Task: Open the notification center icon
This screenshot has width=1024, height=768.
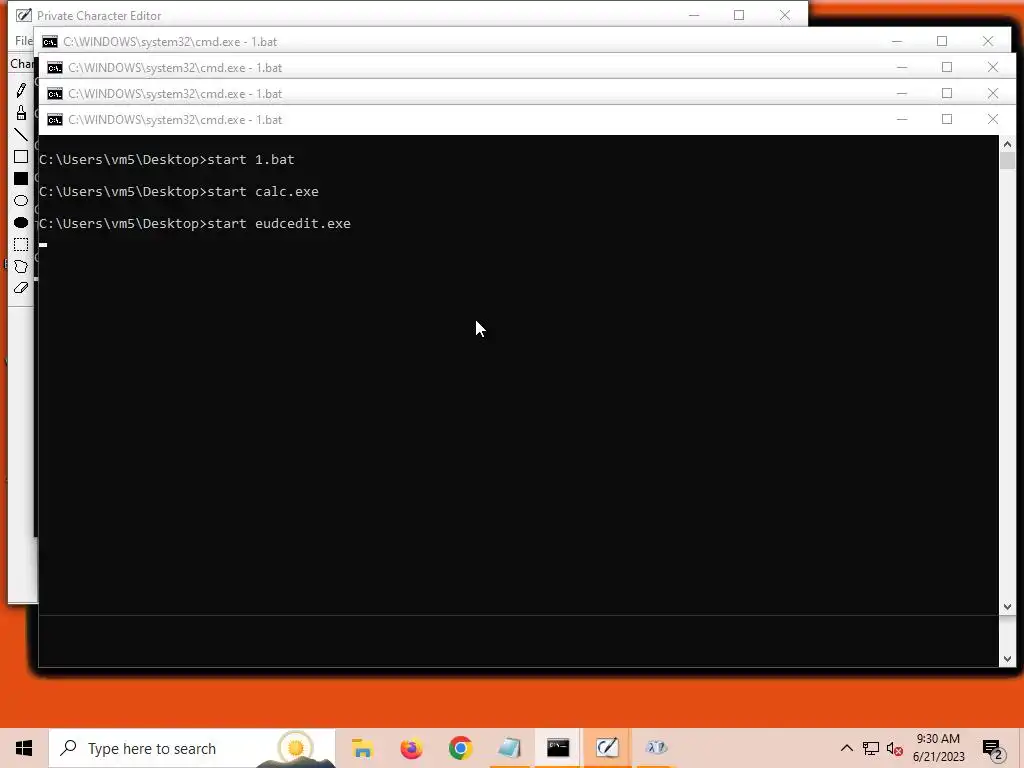Action: click(993, 749)
